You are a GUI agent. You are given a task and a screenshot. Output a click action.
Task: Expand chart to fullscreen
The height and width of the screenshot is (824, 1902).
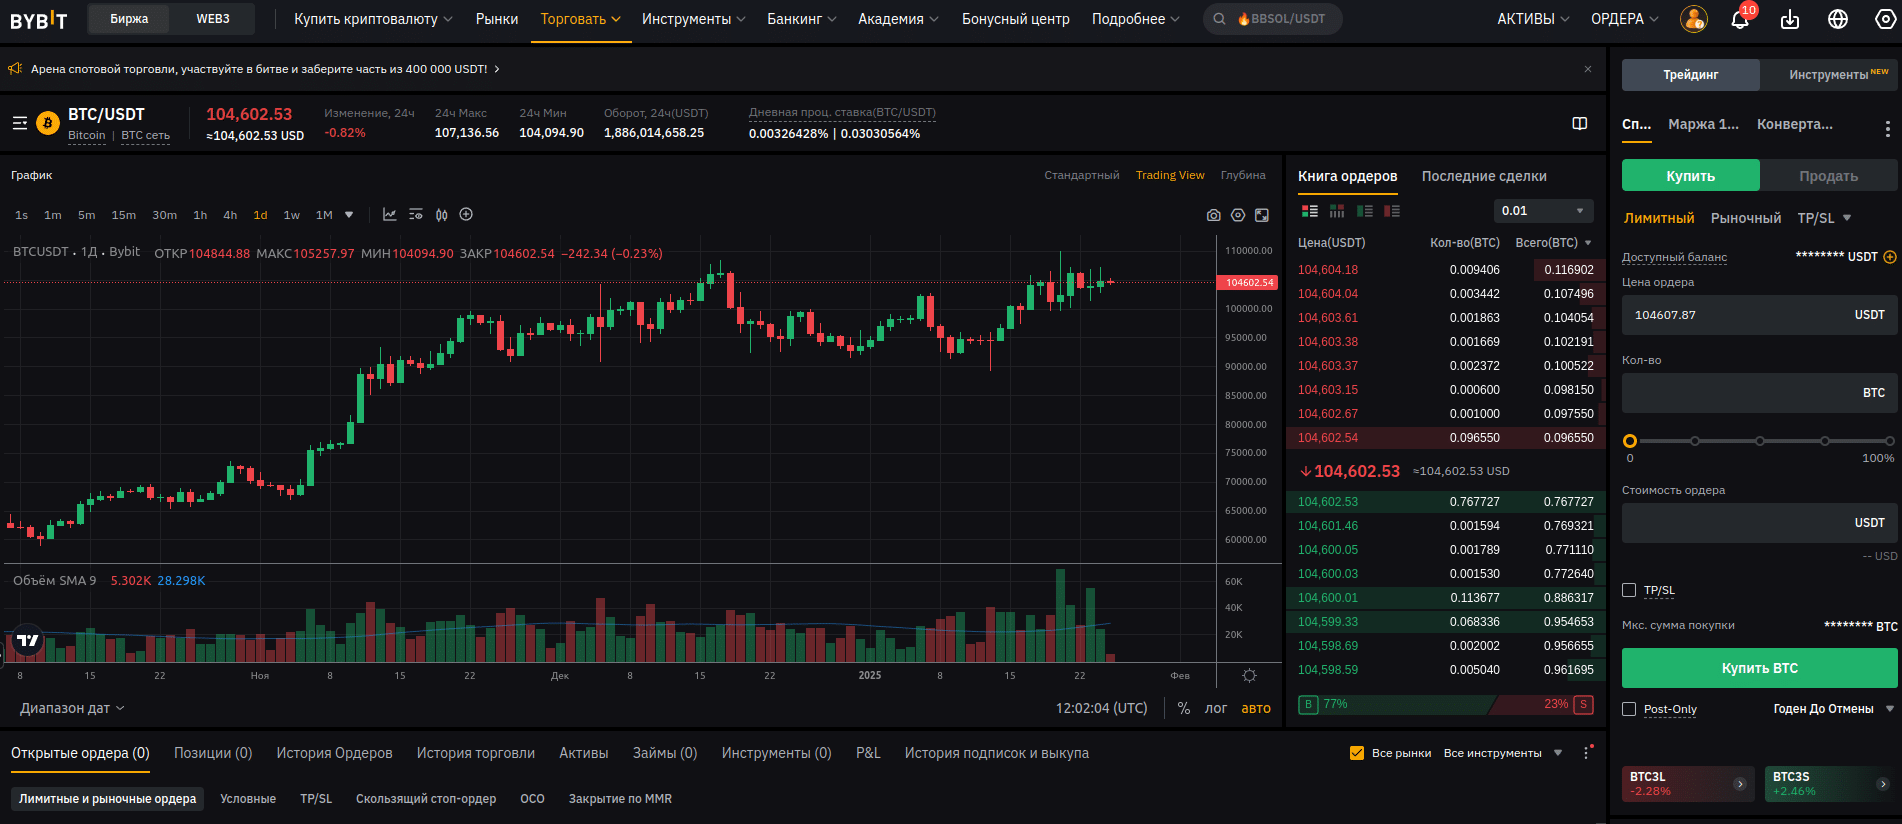1262,215
